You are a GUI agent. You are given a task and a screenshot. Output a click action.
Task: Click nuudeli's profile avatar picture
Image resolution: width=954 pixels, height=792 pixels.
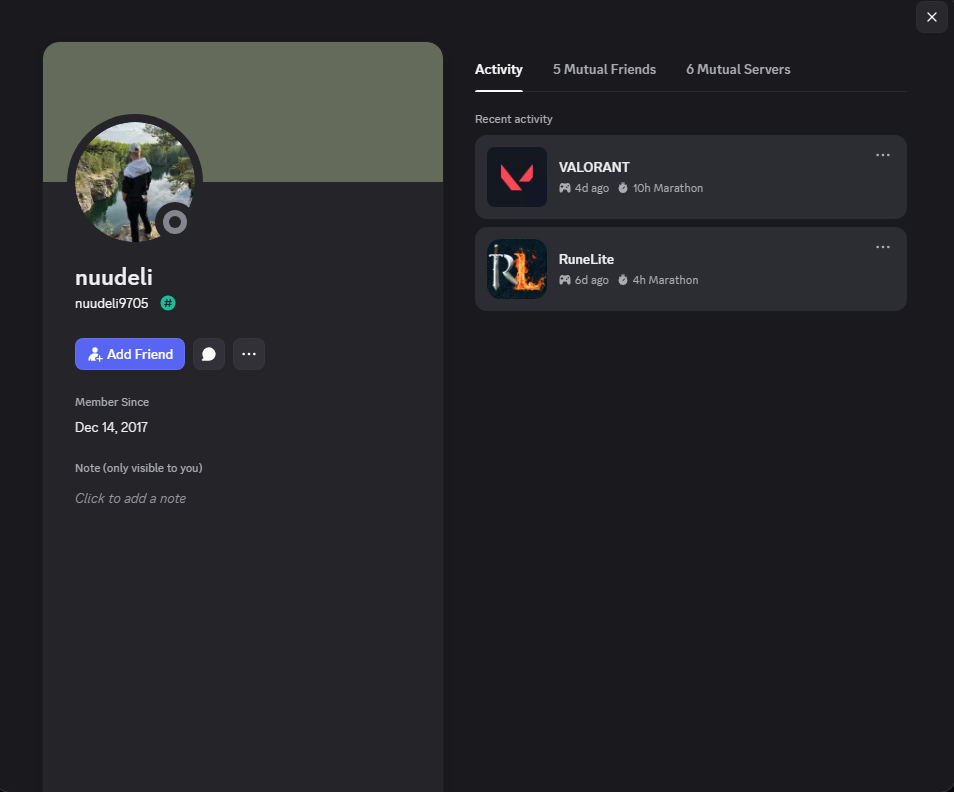pos(134,181)
